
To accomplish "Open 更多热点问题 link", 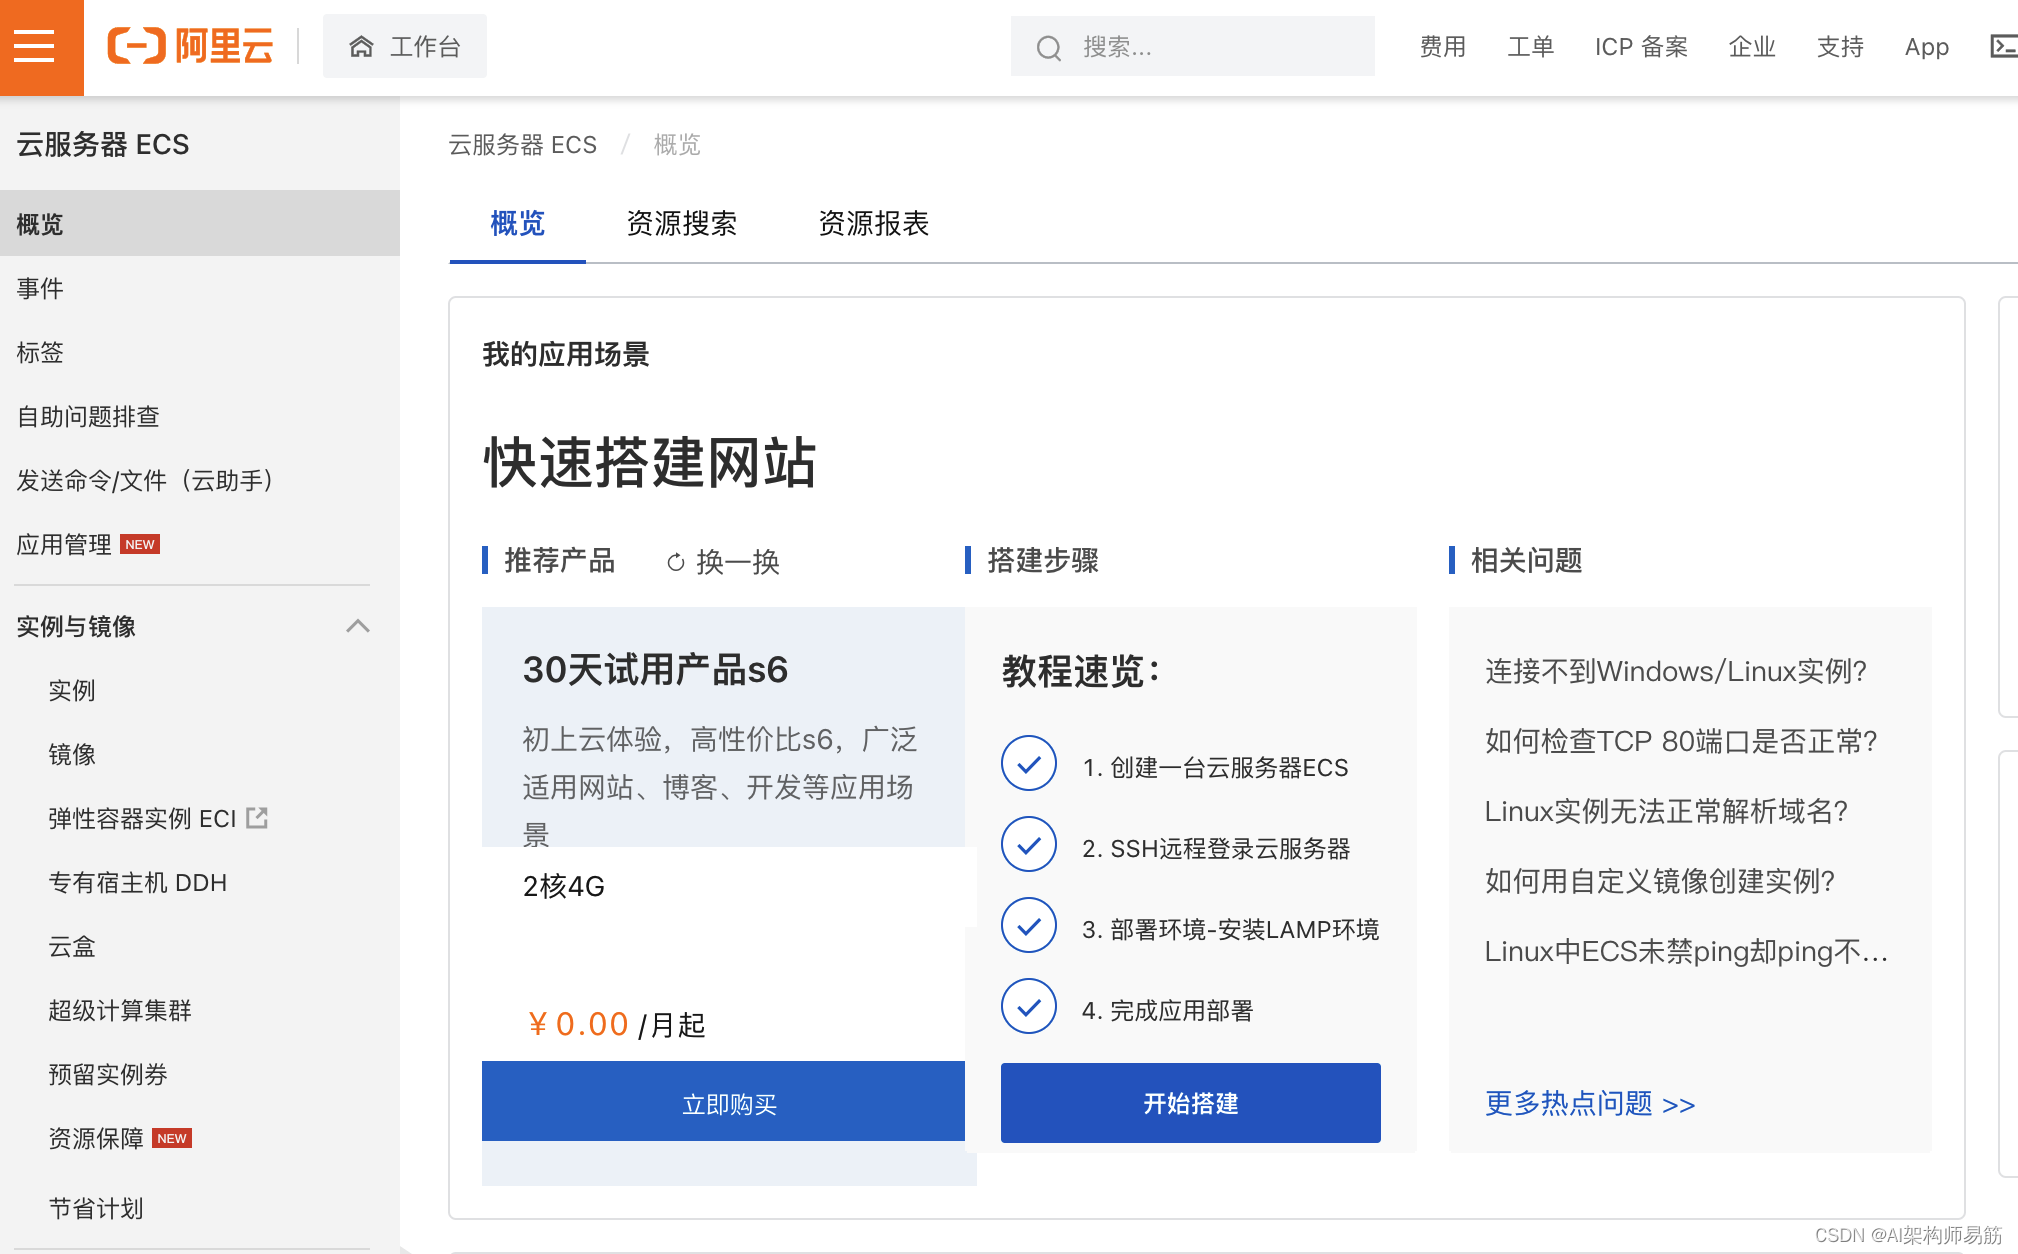I will pyautogui.click(x=1590, y=1104).
